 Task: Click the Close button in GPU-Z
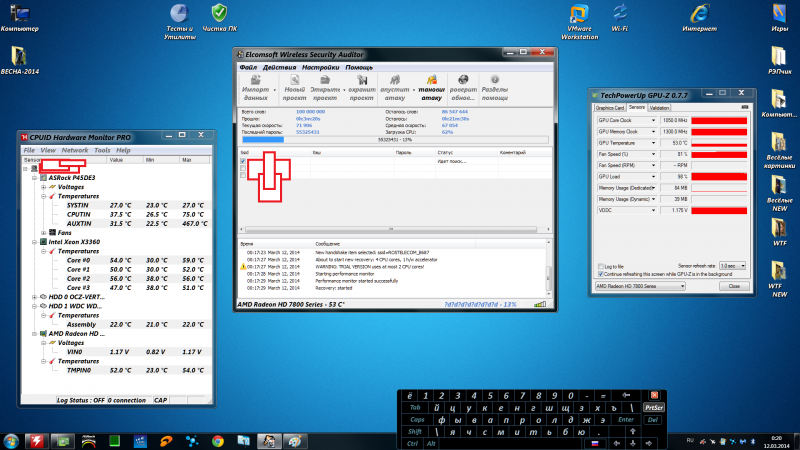tap(734, 286)
